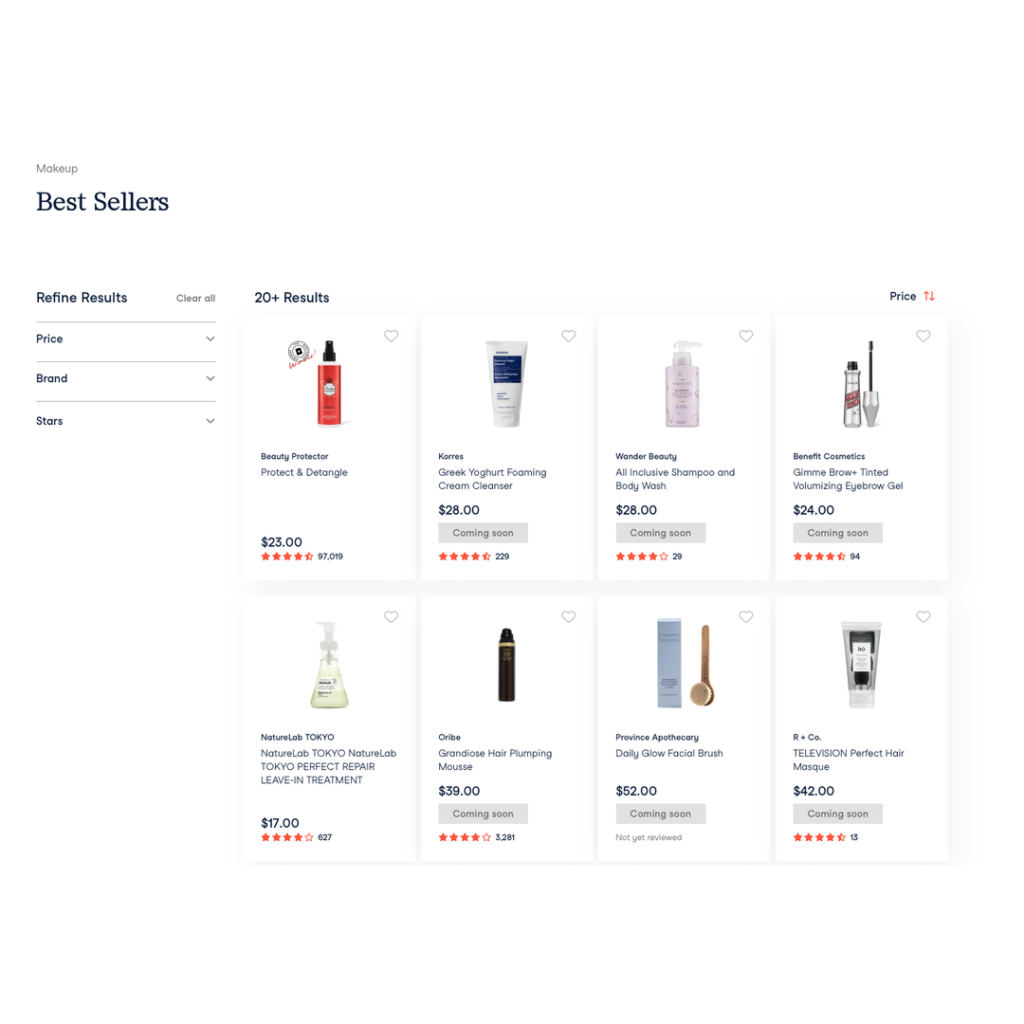Click star rating of Benefit Gimme Brow+ gel
Screen dimensions: 1024x1024
[819, 556]
